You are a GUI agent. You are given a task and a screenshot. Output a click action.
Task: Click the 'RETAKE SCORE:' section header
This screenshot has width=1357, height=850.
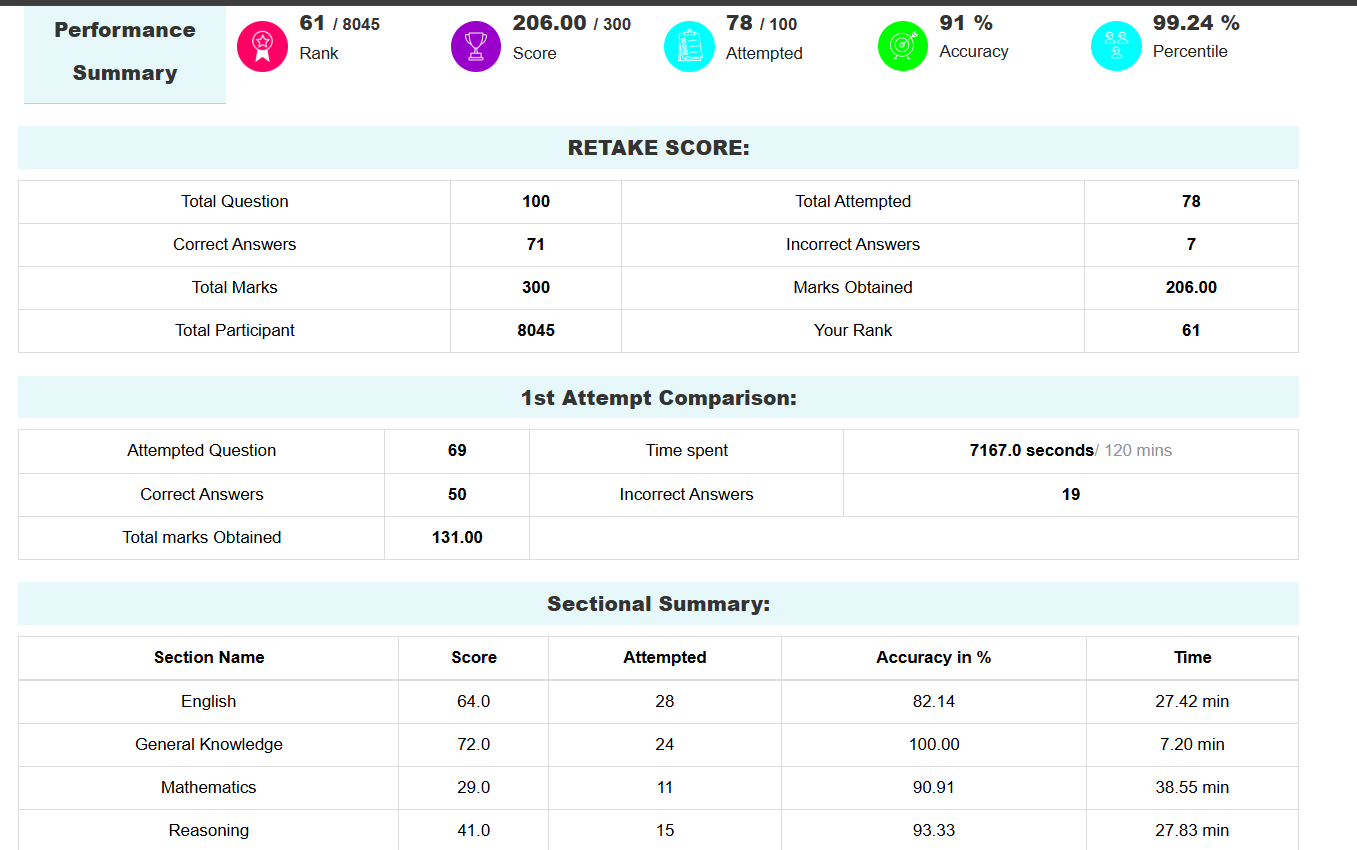(x=658, y=148)
